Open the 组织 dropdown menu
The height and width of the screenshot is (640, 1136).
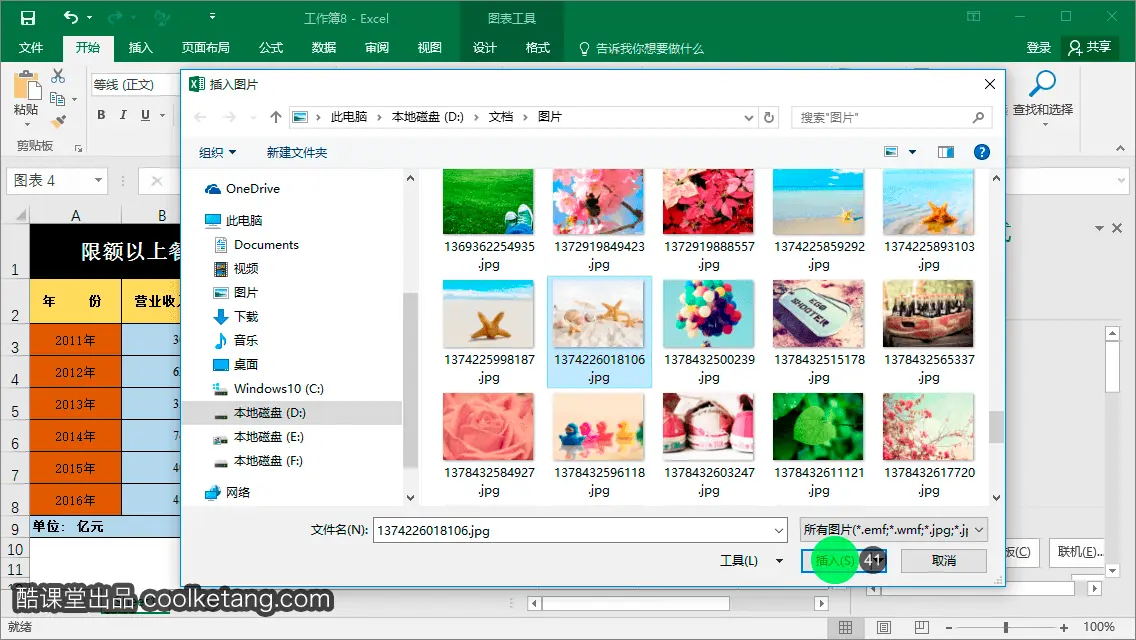pyautogui.click(x=217, y=153)
